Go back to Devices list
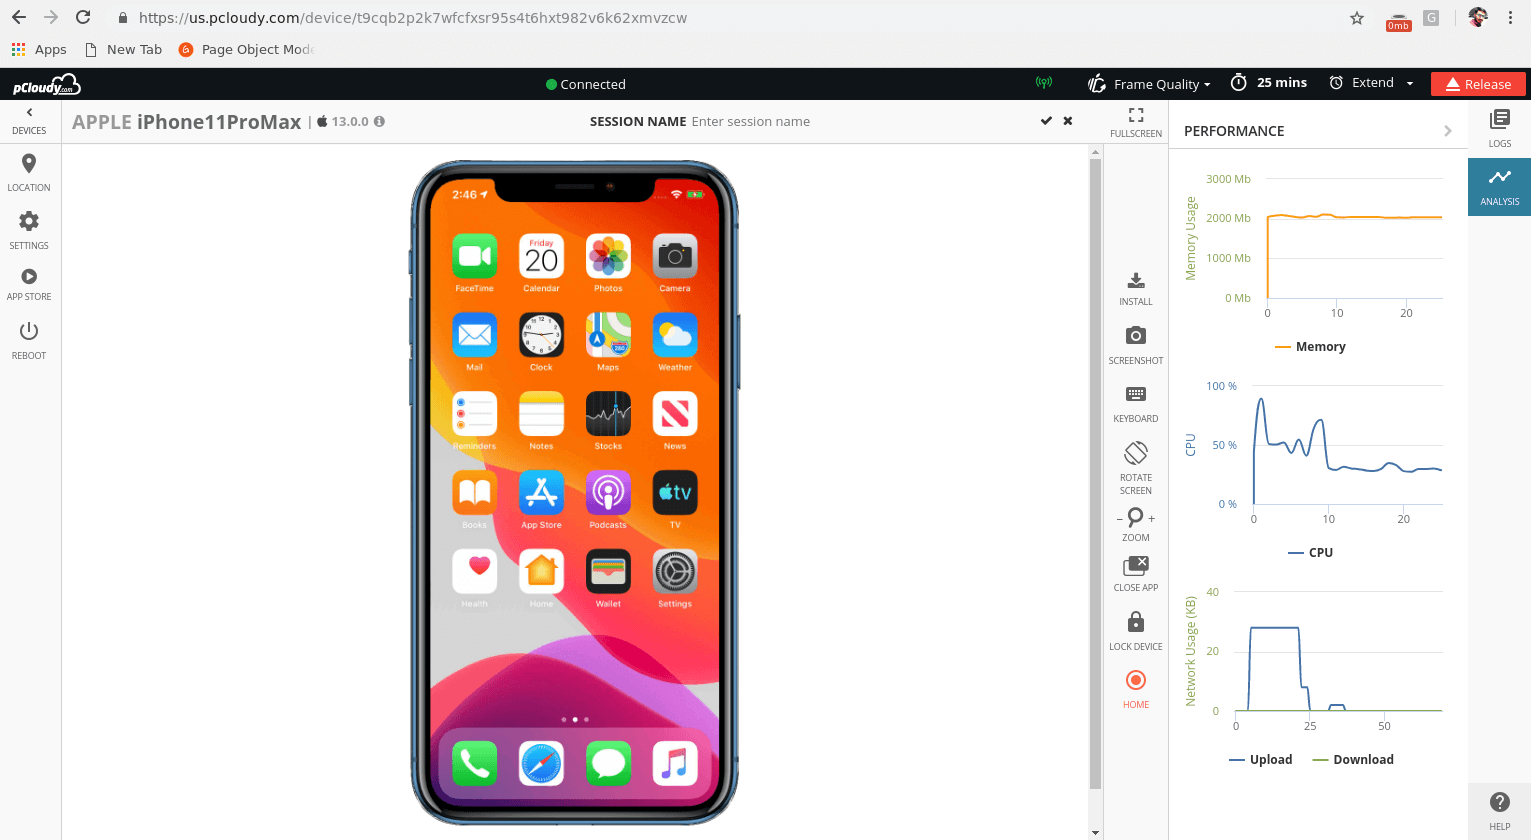Screen dimensions: 1531x840 29,121
